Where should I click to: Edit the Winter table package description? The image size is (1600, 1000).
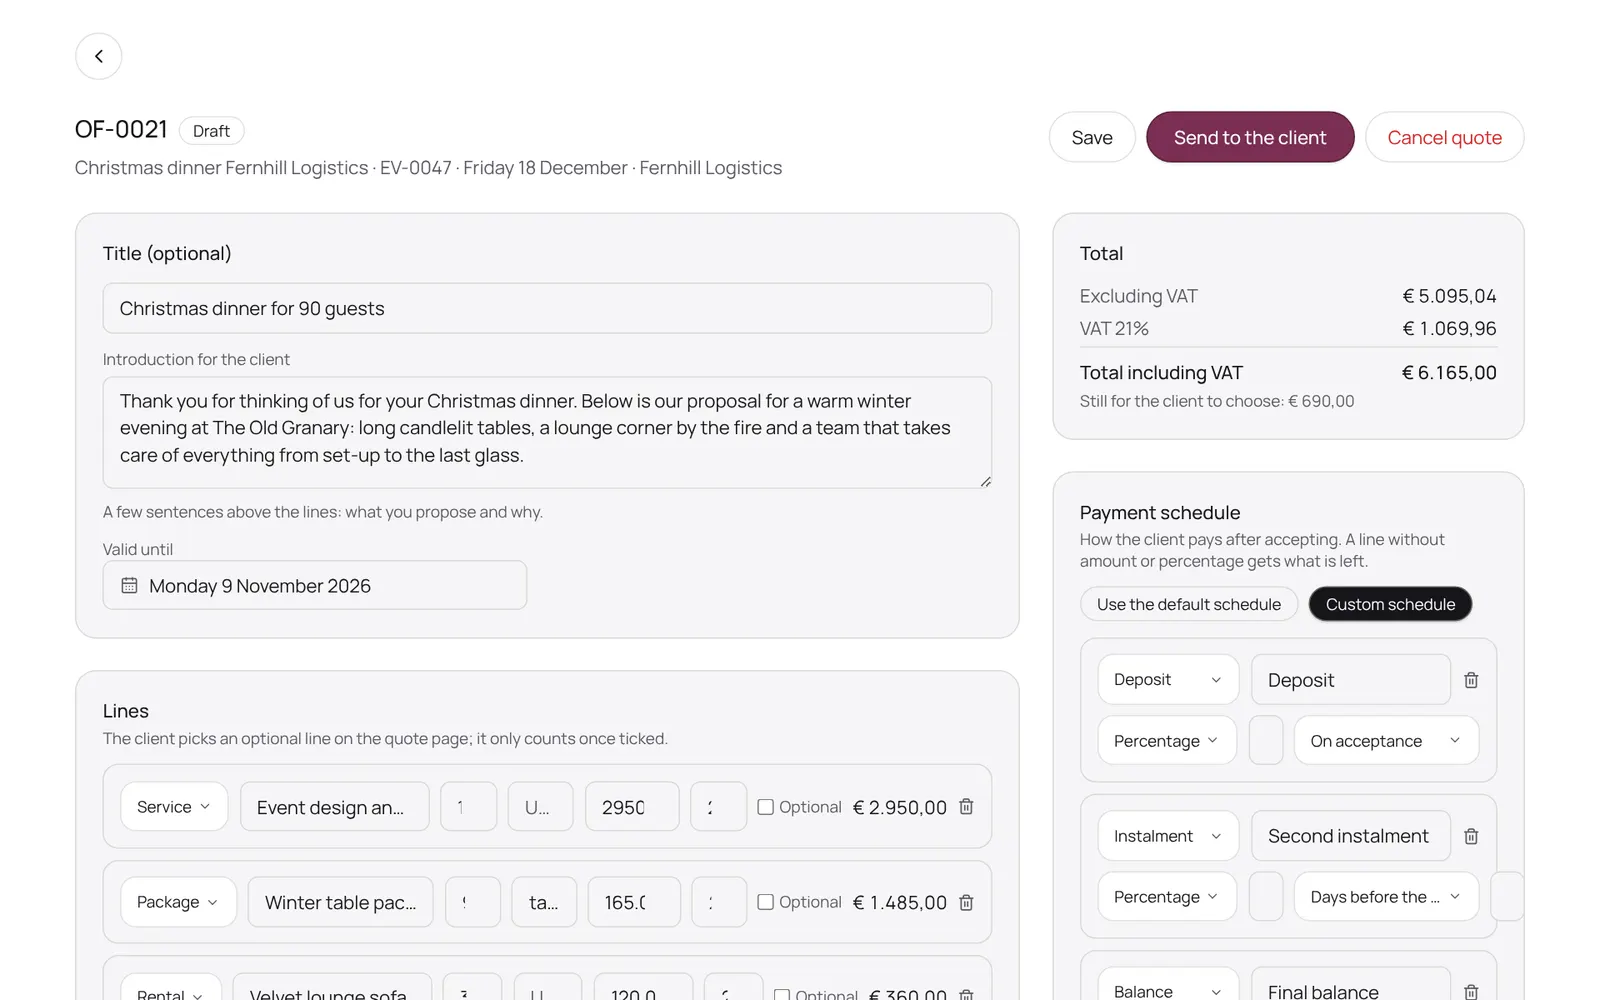(341, 902)
